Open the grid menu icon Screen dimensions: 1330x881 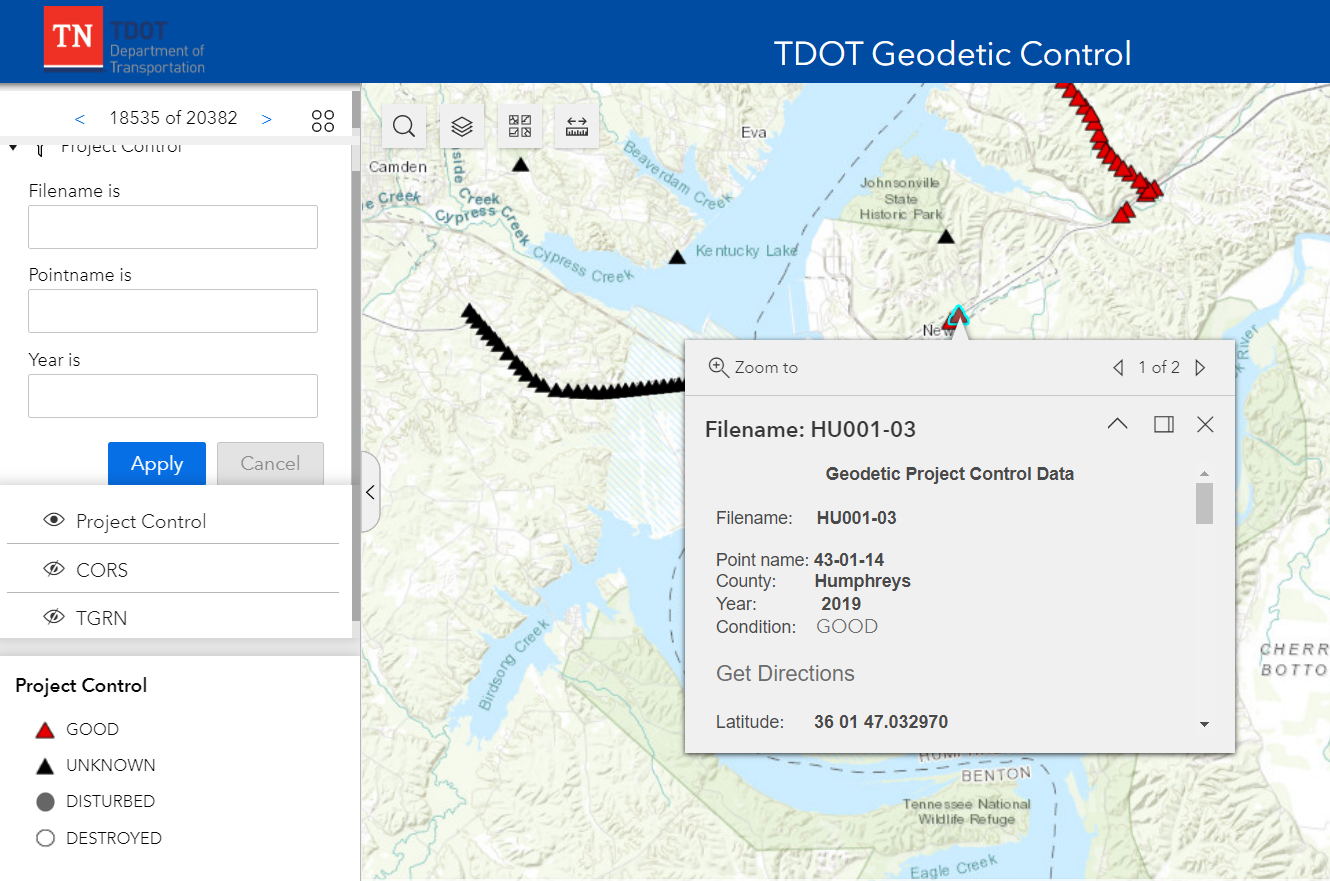click(x=323, y=121)
